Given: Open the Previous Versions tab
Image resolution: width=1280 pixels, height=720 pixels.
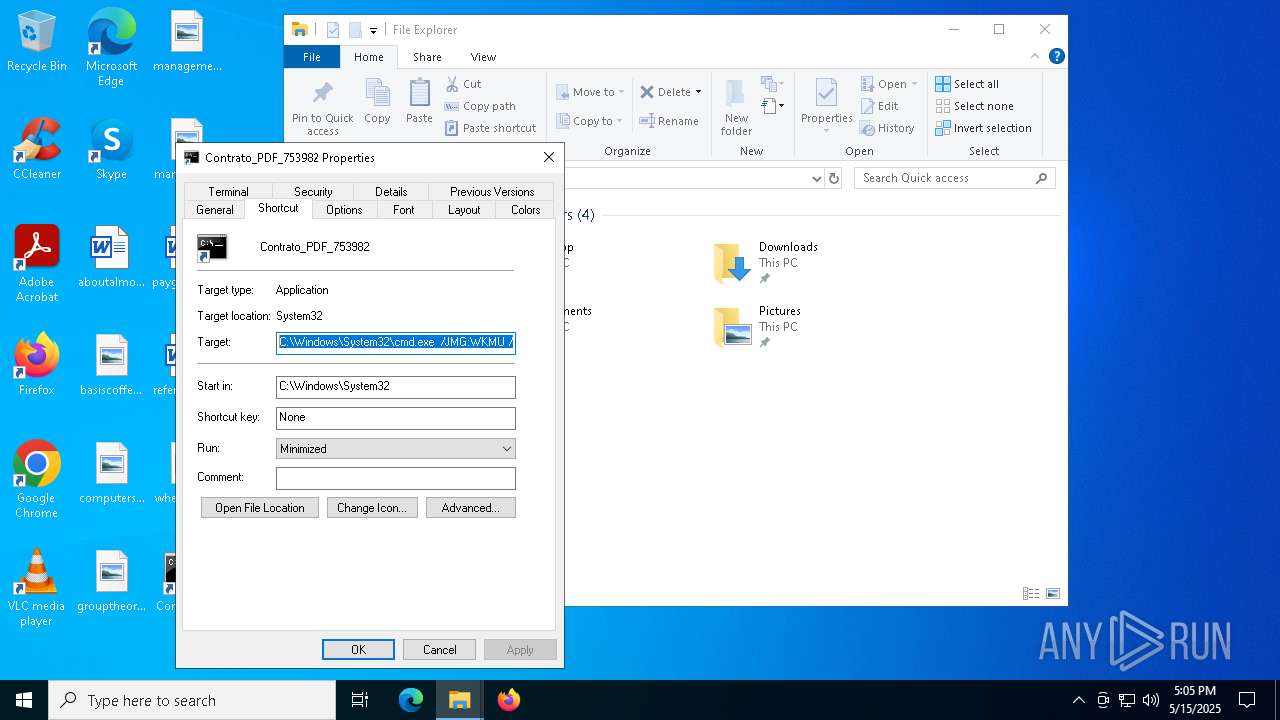Looking at the screenshot, I should point(492,192).
